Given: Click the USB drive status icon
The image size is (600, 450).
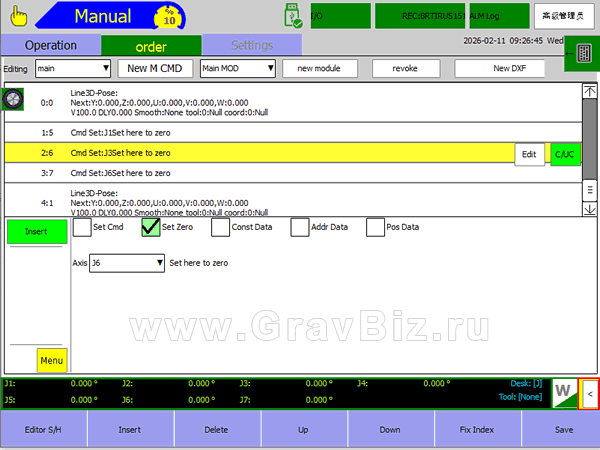Looking at the screenshot, I should [293, 15].
